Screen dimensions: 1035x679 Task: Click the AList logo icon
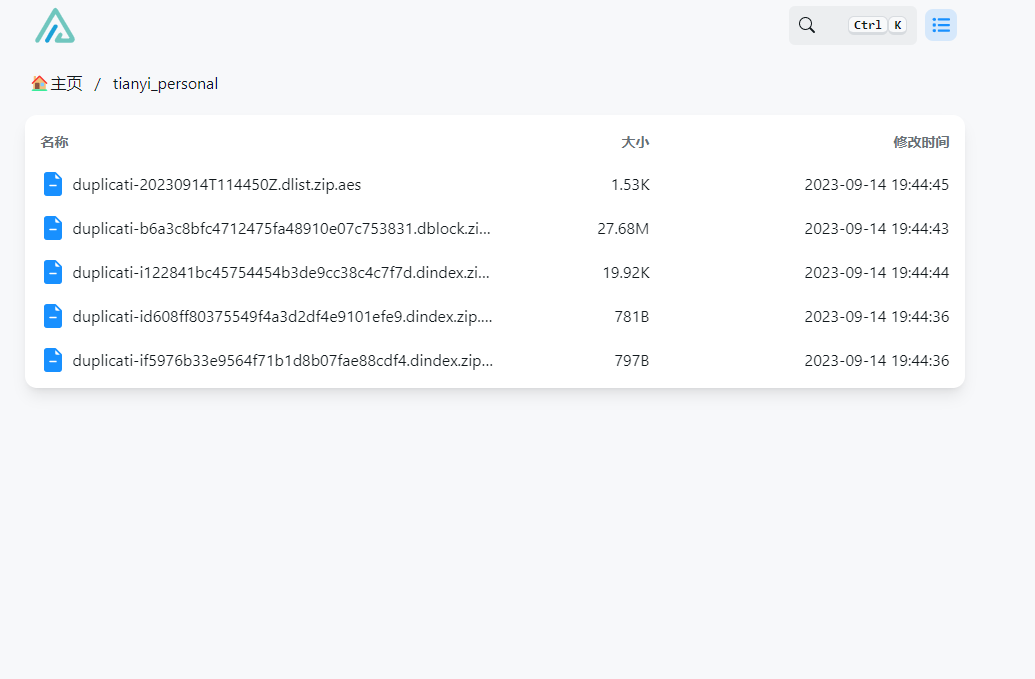(x=55, y=26)
